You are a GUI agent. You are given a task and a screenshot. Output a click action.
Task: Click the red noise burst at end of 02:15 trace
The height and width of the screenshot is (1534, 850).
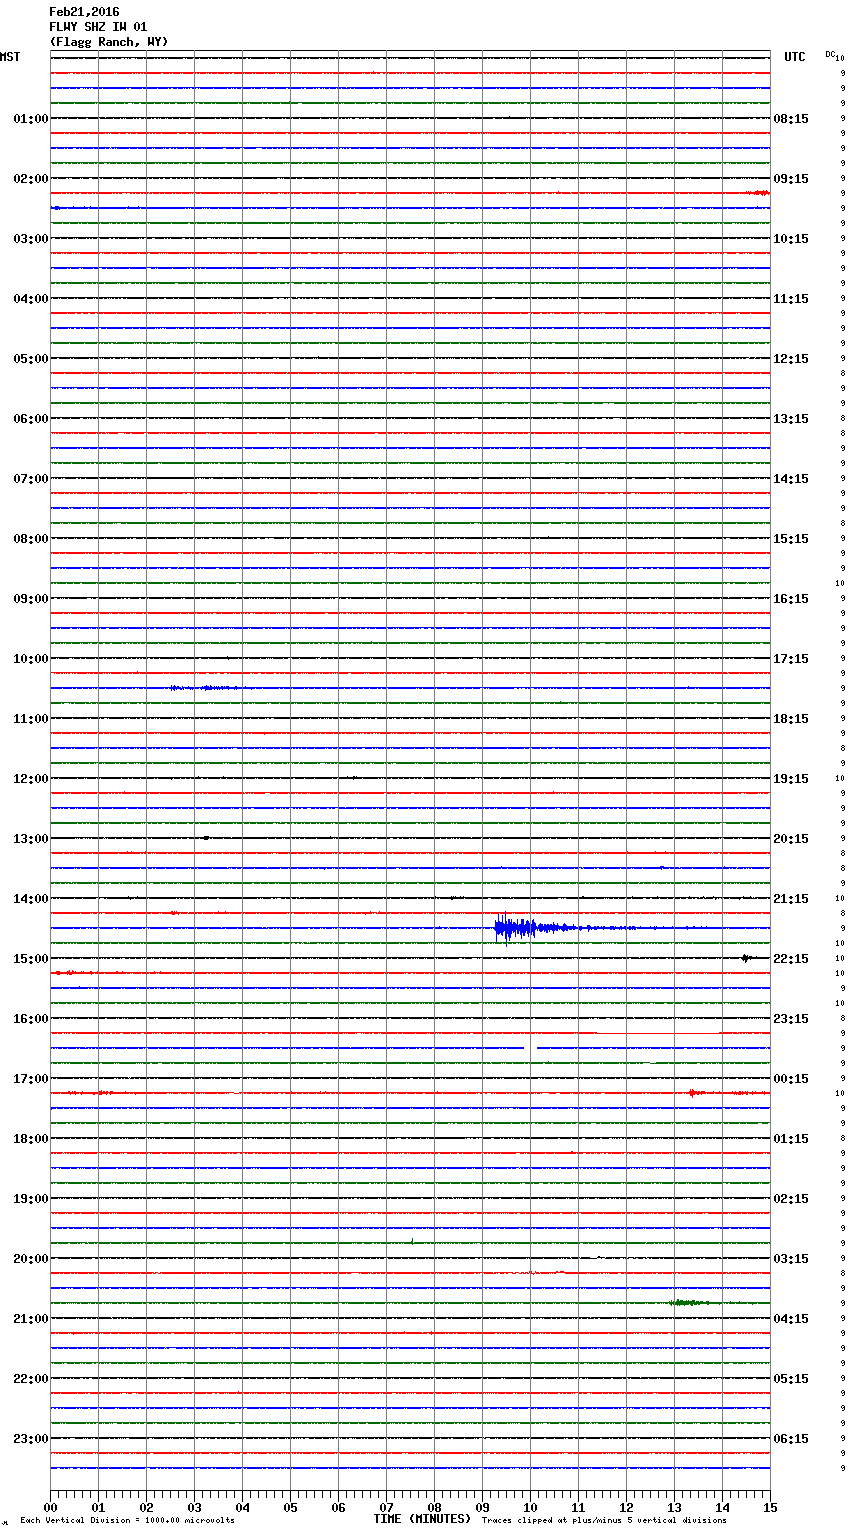click(x=758, y=192)
